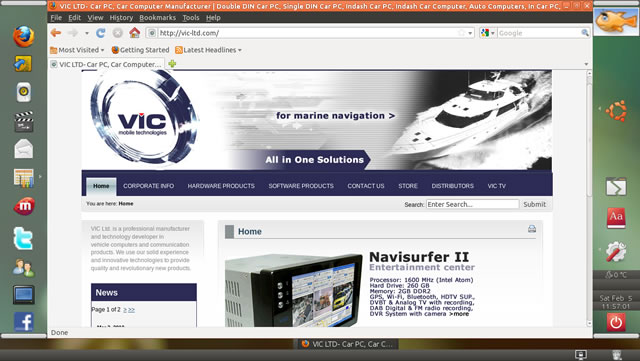This screenshot has width=640, height=361.
Task: Reload the page with the refresh icon
Action: [100, 33]
